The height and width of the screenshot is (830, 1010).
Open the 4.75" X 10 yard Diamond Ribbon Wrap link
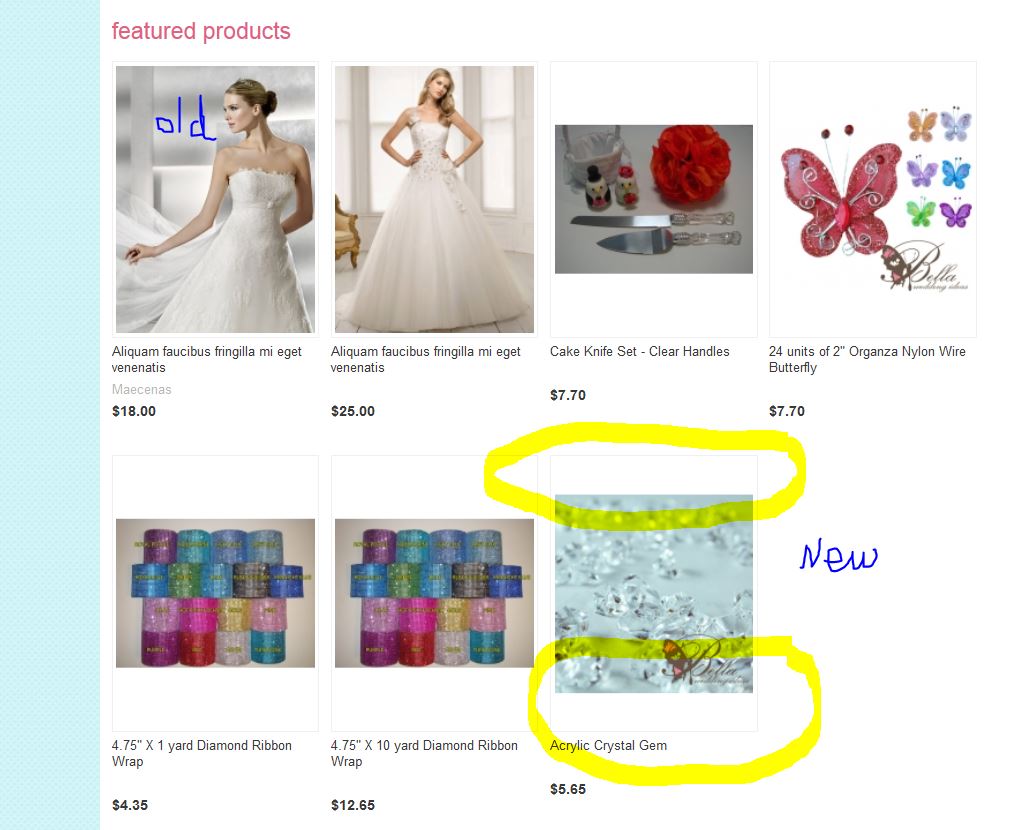(424, 753)
